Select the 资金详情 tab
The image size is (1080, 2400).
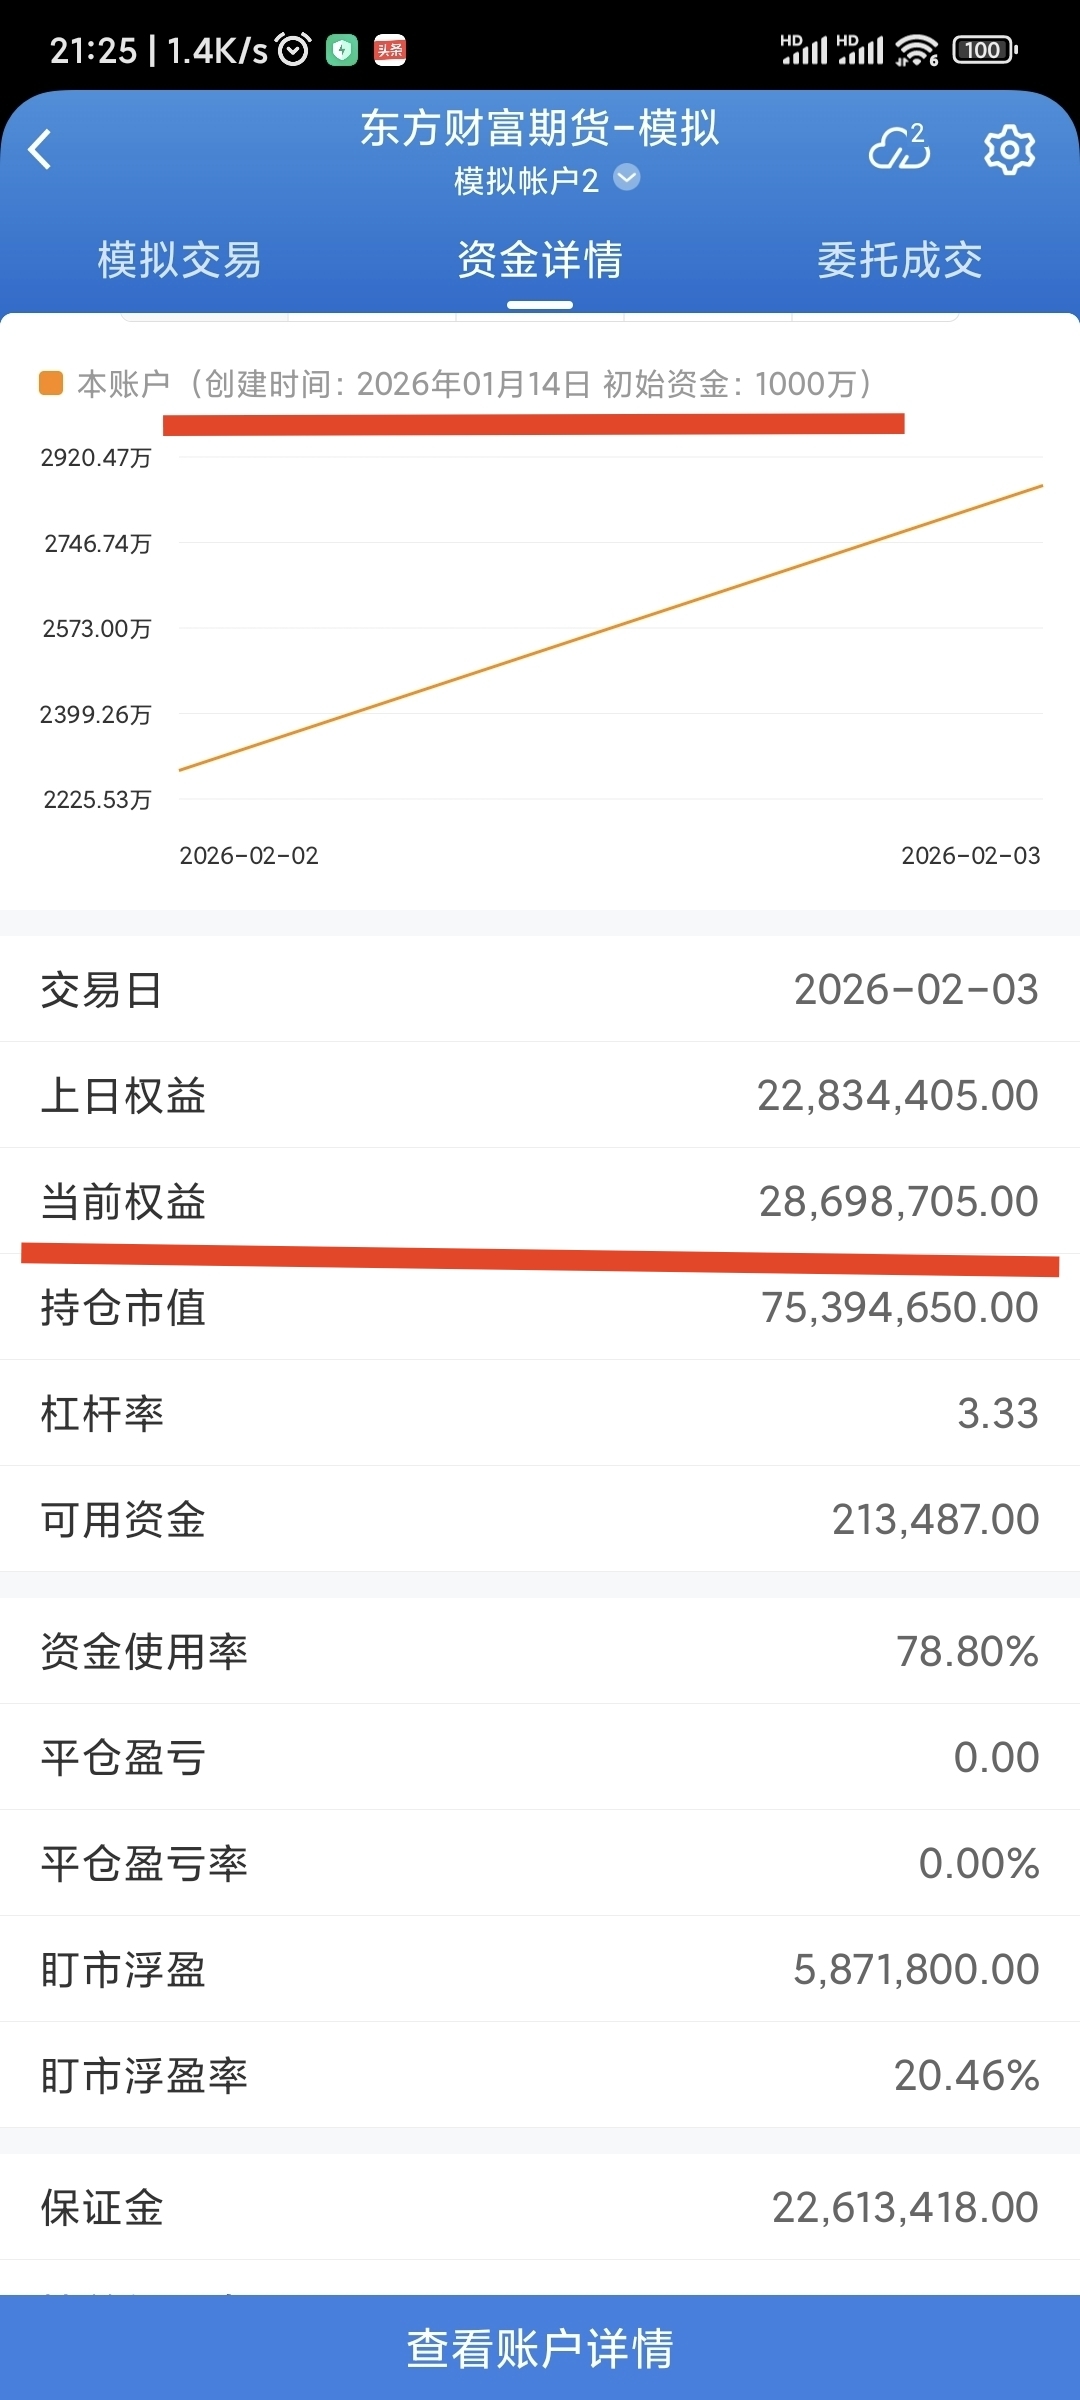[x=540, y=260]
